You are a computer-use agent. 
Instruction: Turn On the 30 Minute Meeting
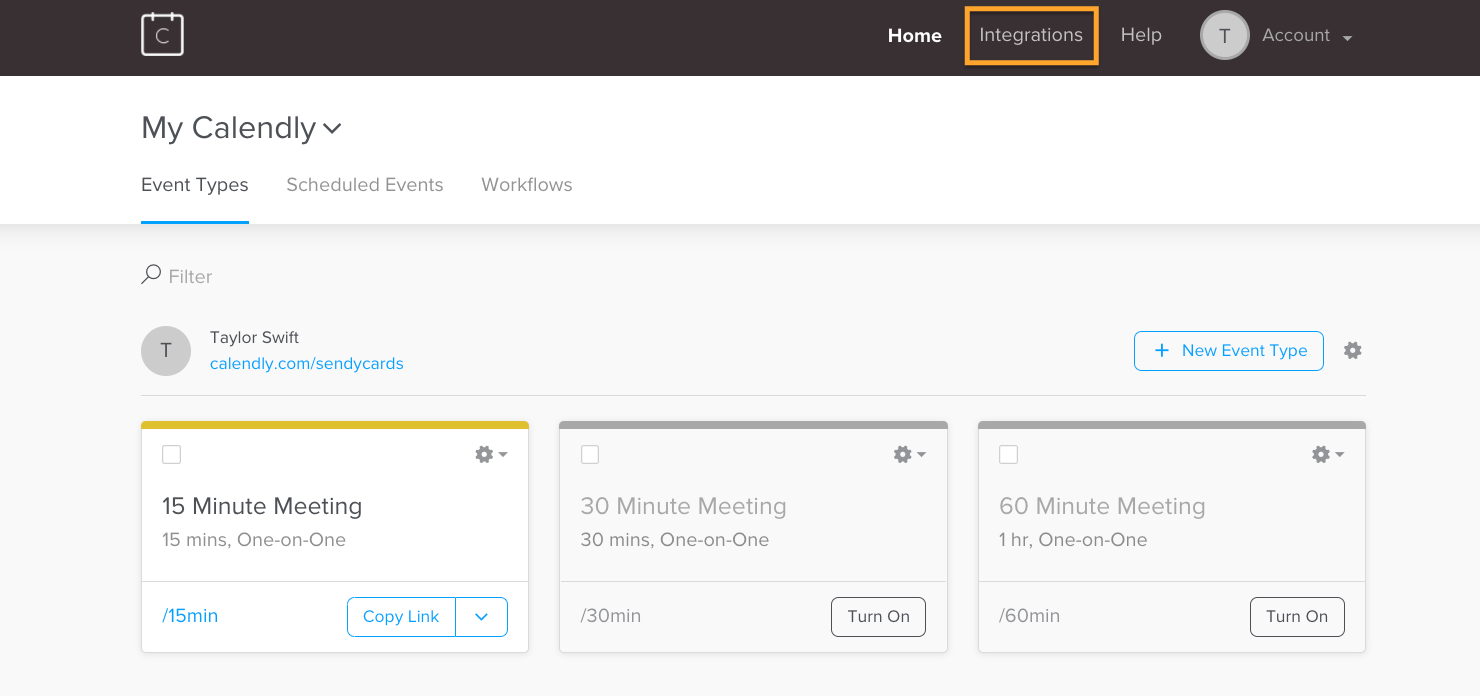coord(879,617)
